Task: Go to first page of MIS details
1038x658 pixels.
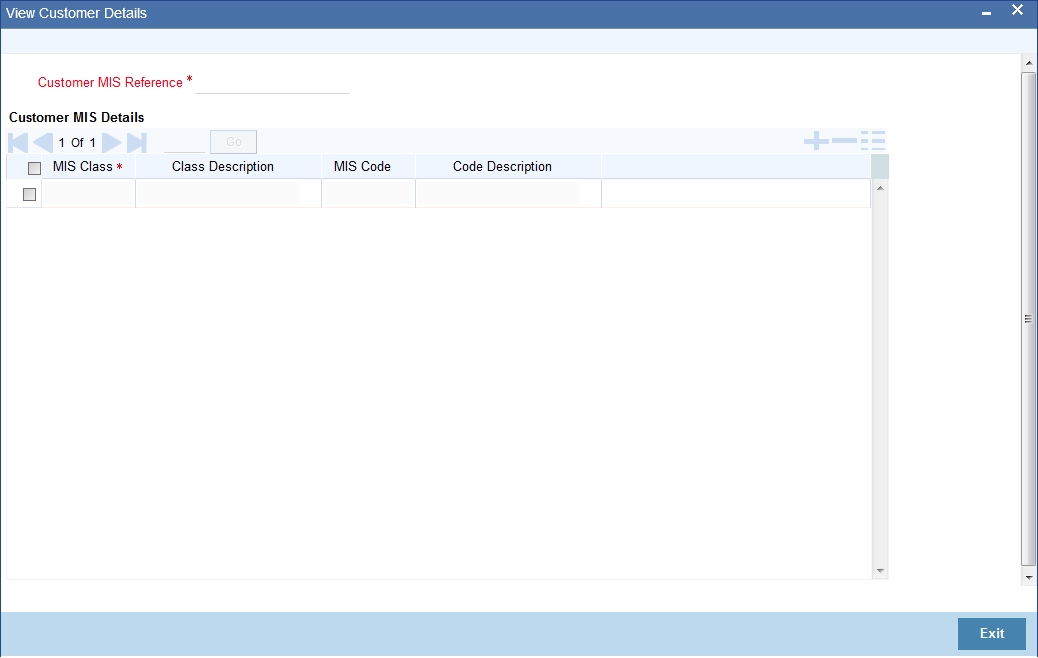Action: [x=18, y=142]
